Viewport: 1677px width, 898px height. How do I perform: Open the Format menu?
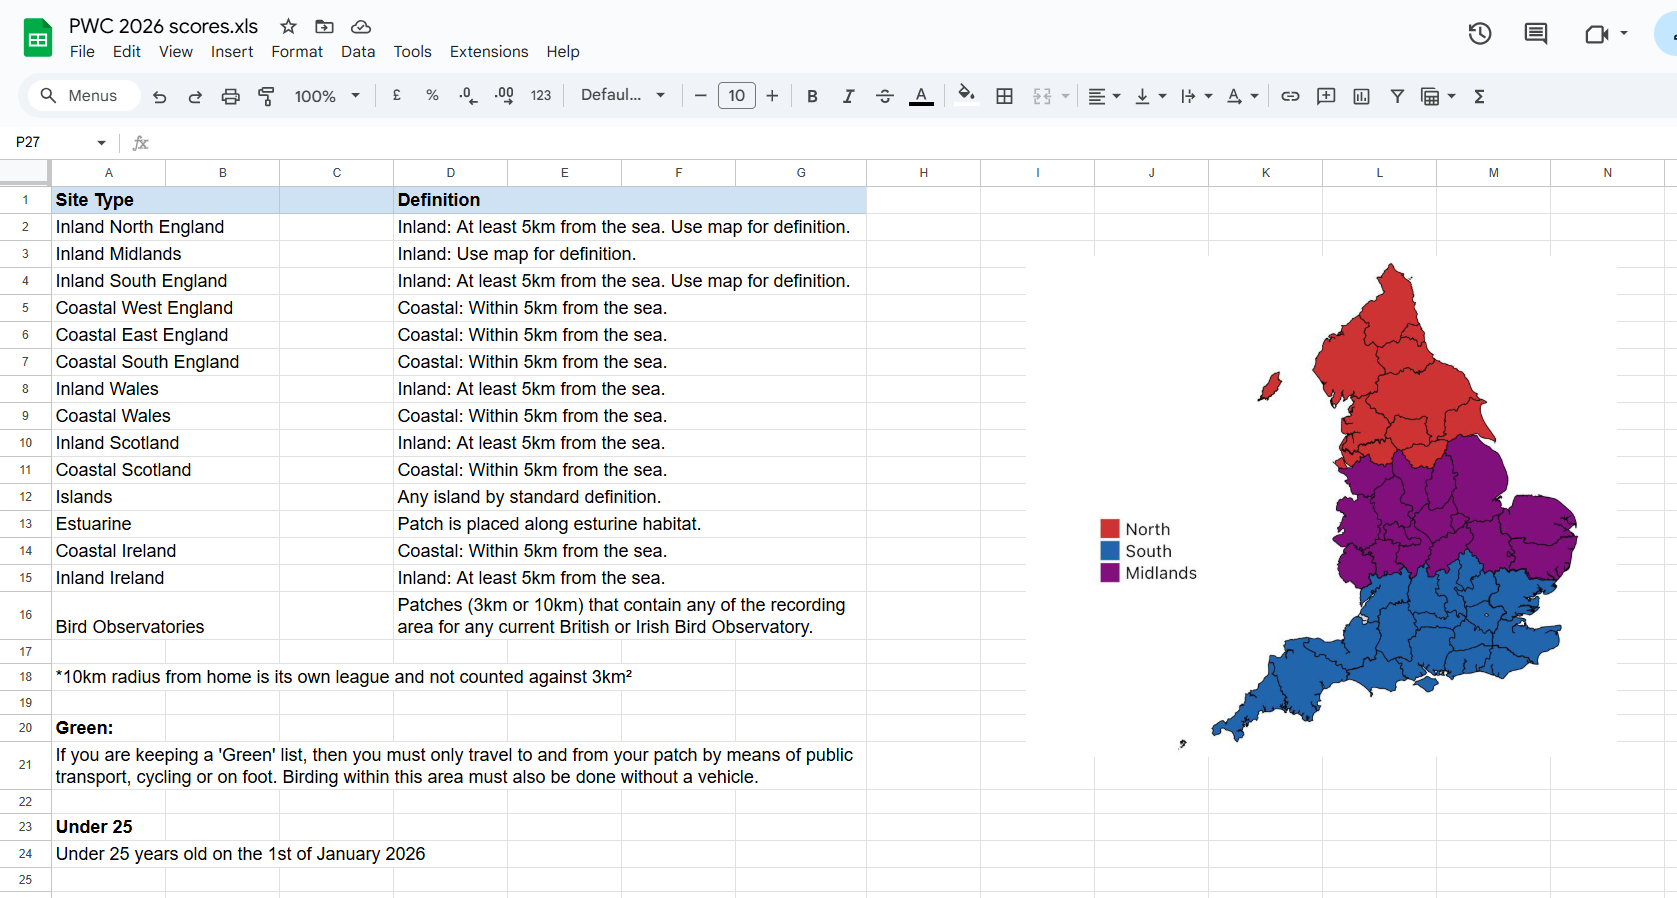pos(297,52)
